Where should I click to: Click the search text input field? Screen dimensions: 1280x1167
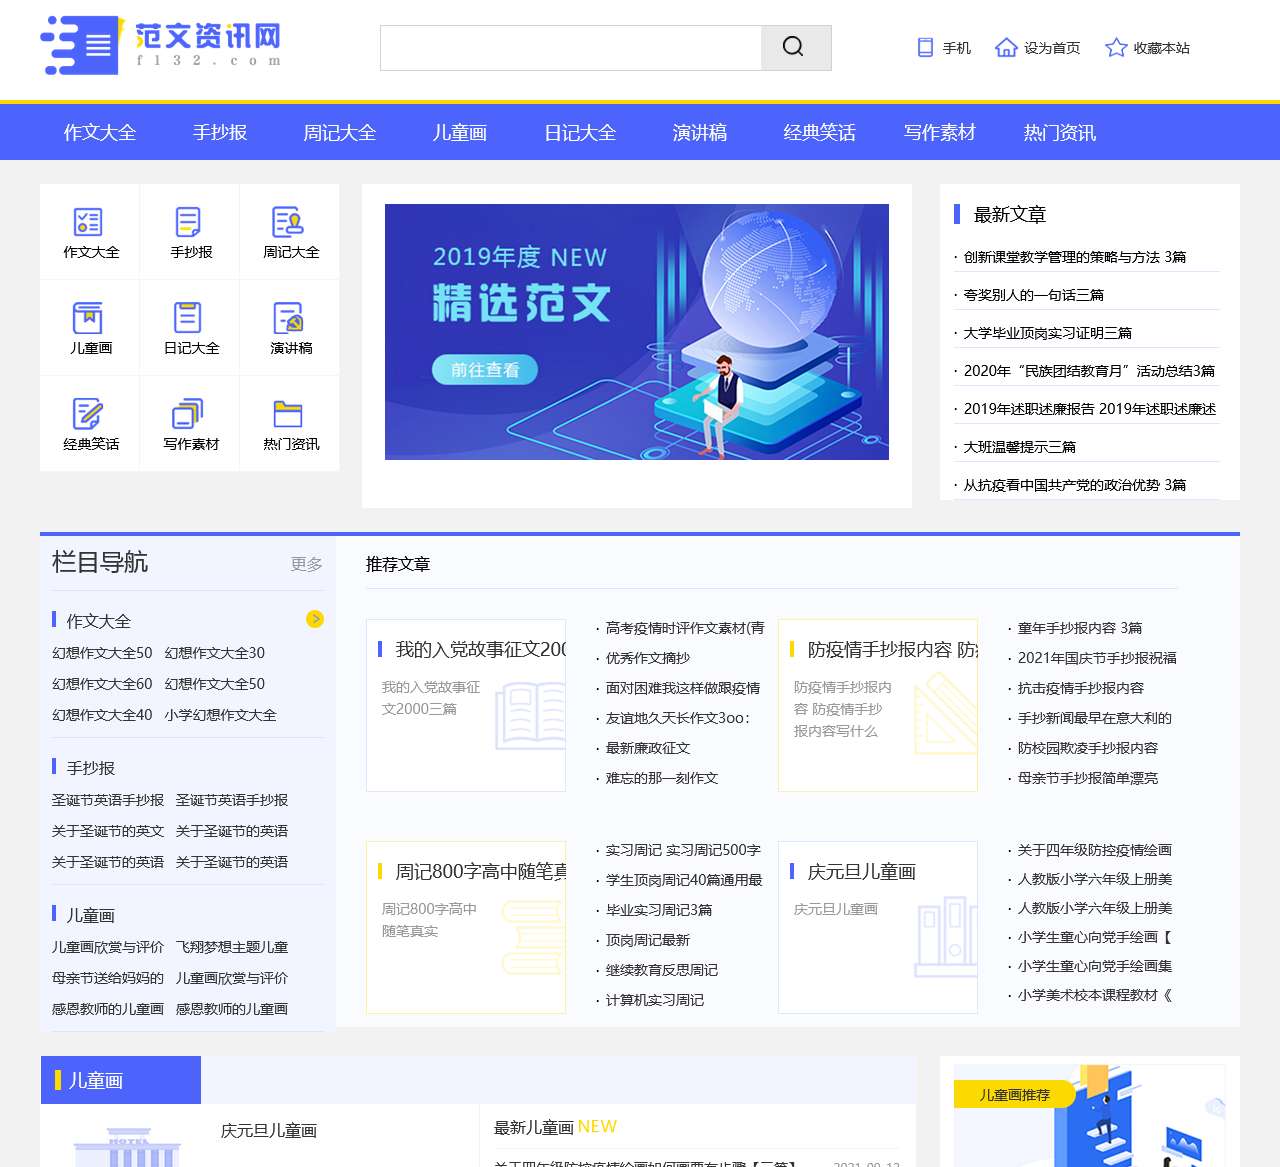click(x=571, y=48)
